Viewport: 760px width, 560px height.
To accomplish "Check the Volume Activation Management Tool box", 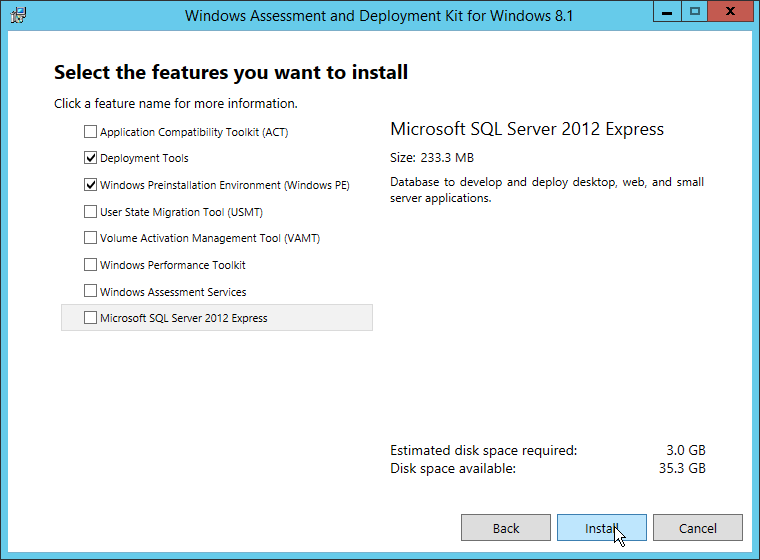I will (91, 238).
